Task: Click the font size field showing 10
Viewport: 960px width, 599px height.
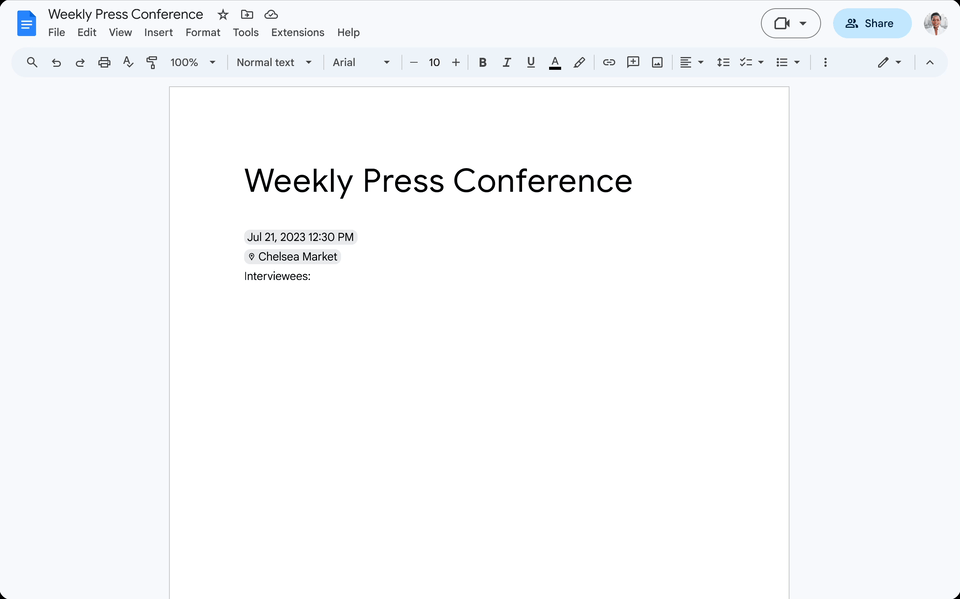Action: [434, 62]
